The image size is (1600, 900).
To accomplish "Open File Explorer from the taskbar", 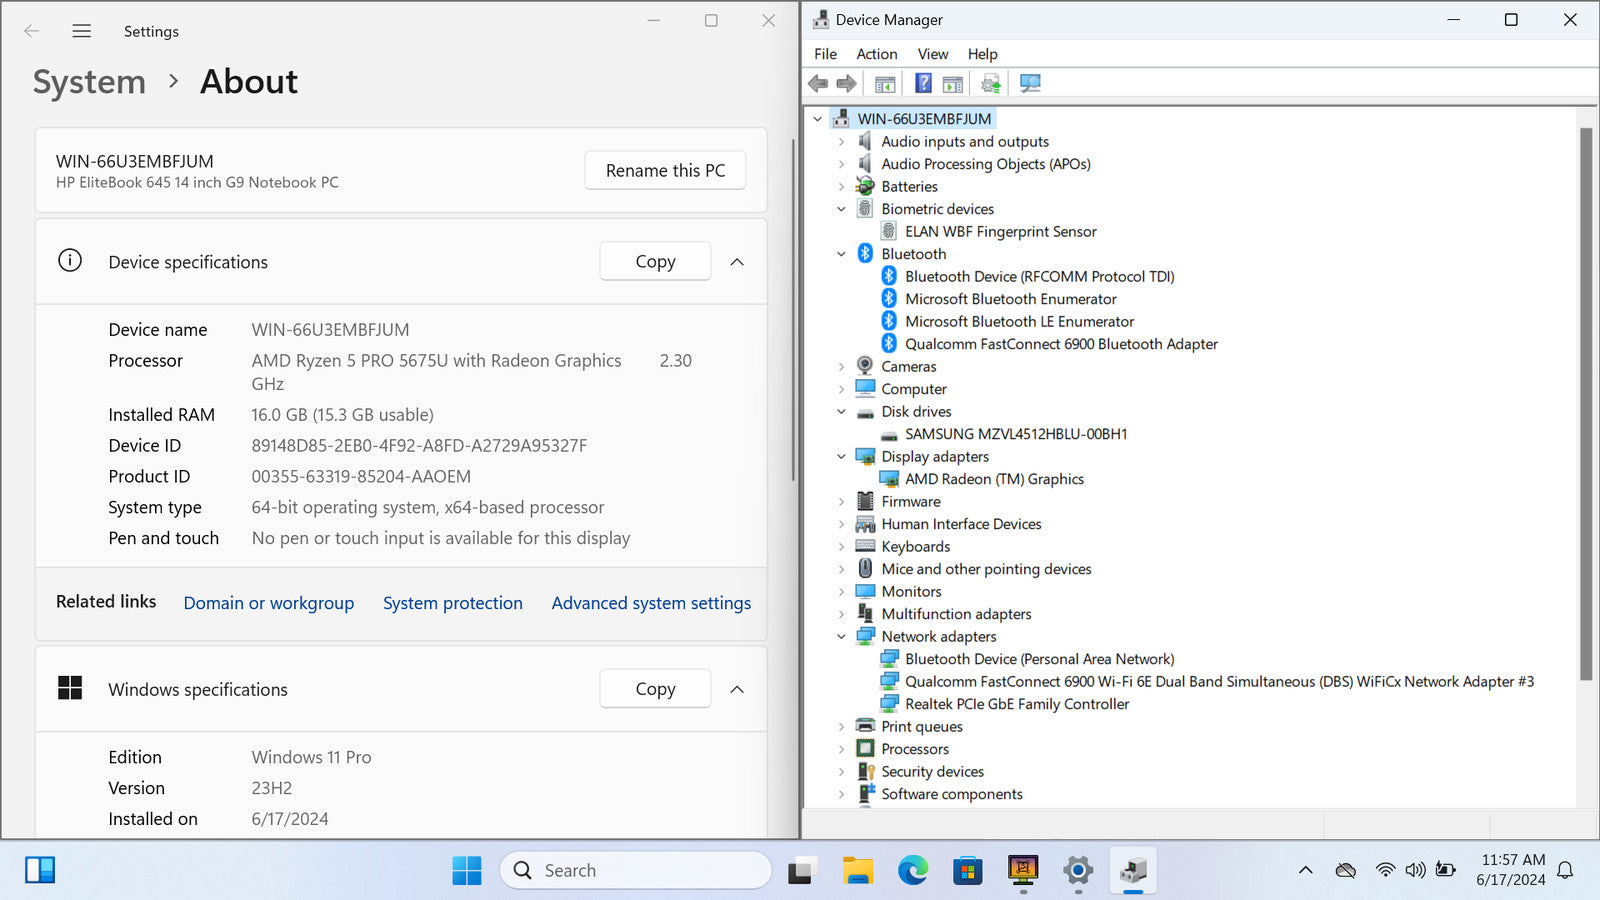I will click(857, 870).
